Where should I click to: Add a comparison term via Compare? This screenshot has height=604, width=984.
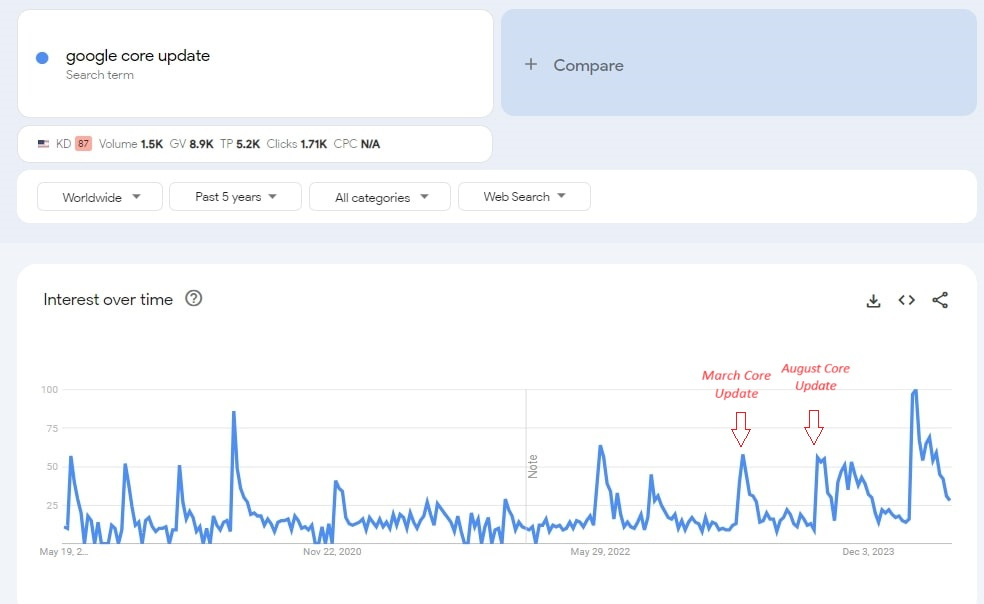(739, 62)
